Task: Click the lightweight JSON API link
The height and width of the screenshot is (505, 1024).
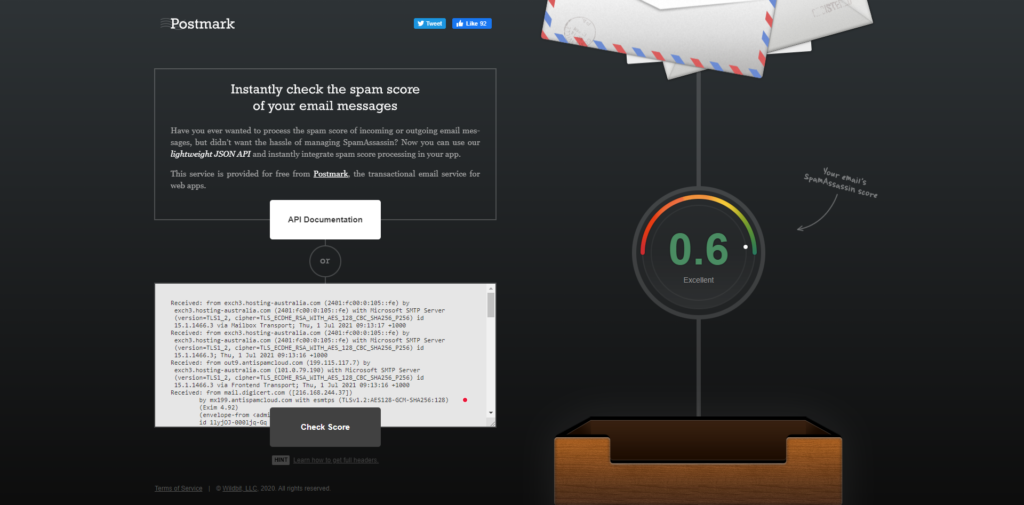Action: pyautogui.click(x=210, y=154)
